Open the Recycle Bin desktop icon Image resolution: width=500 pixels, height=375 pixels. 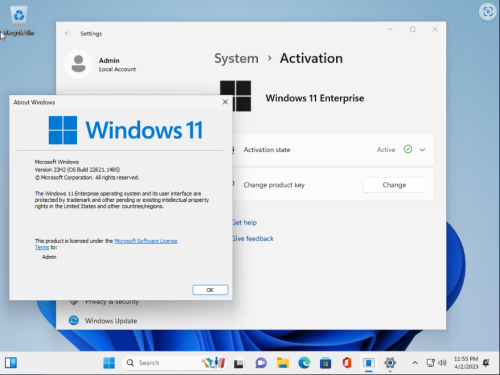click(19, 21)
